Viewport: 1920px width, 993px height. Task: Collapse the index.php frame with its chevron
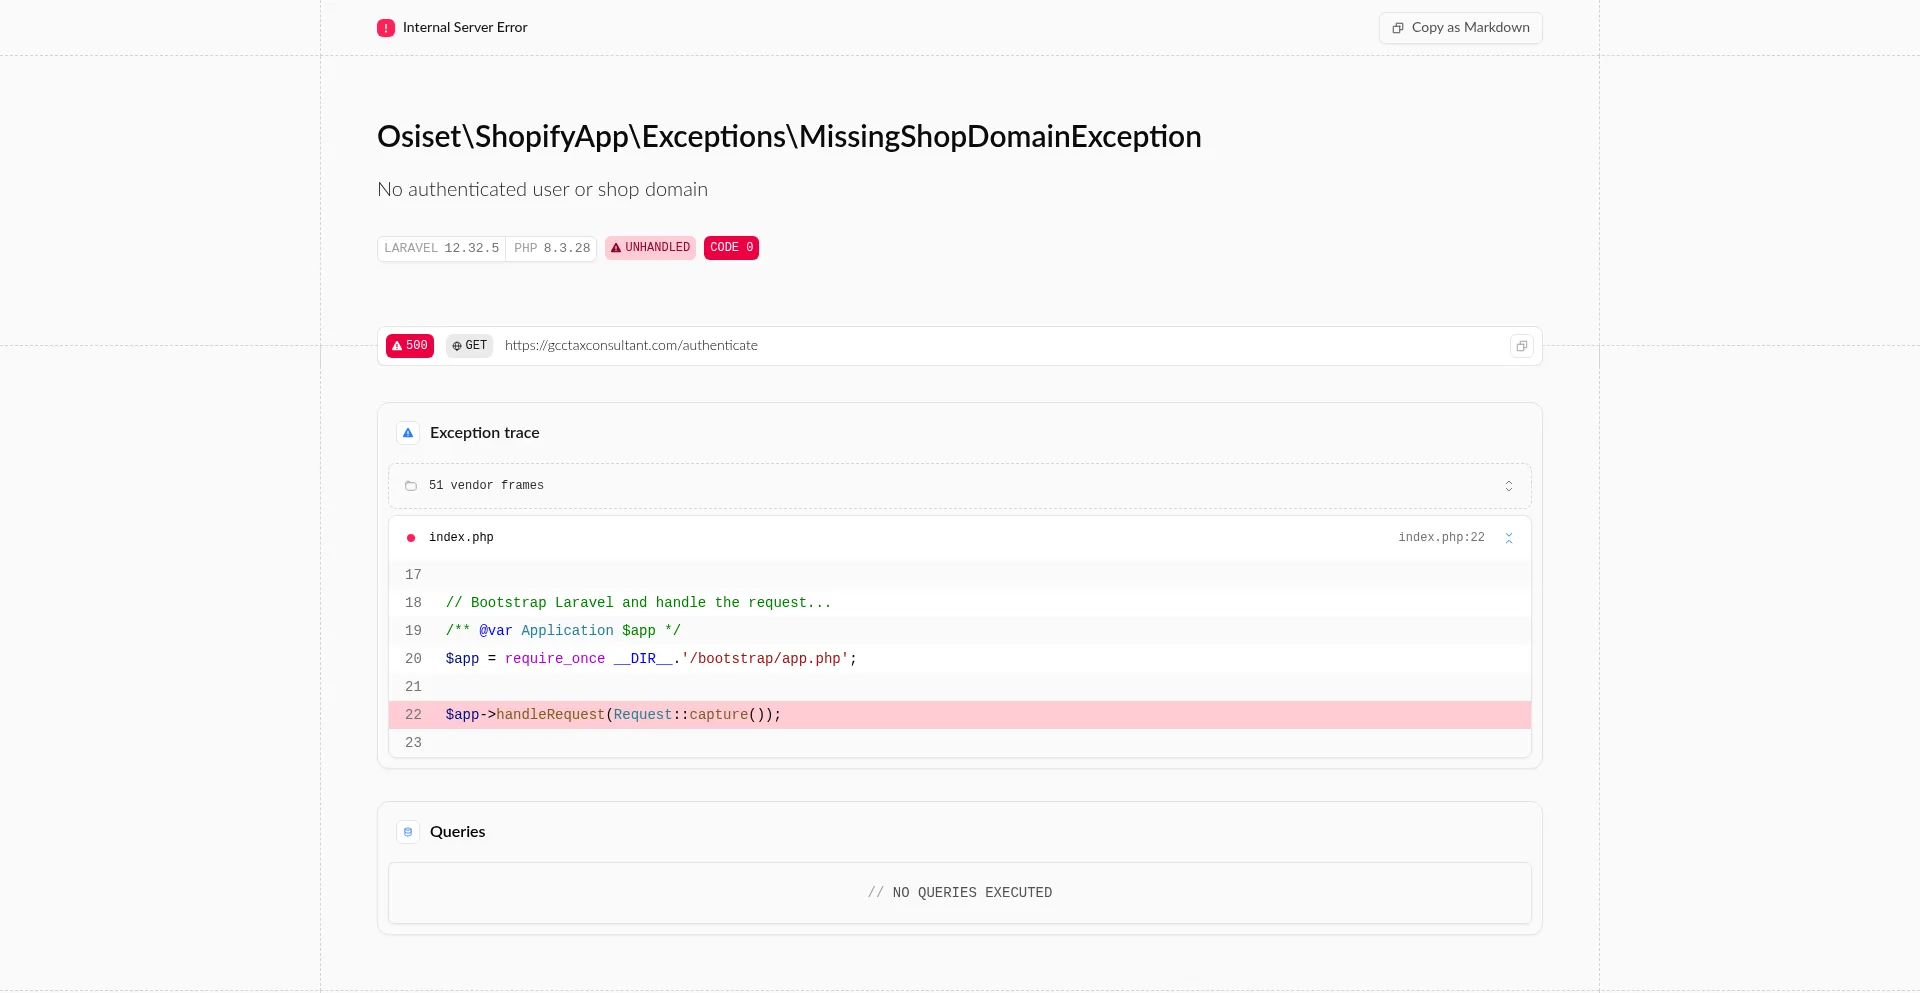pos(1508,538)
